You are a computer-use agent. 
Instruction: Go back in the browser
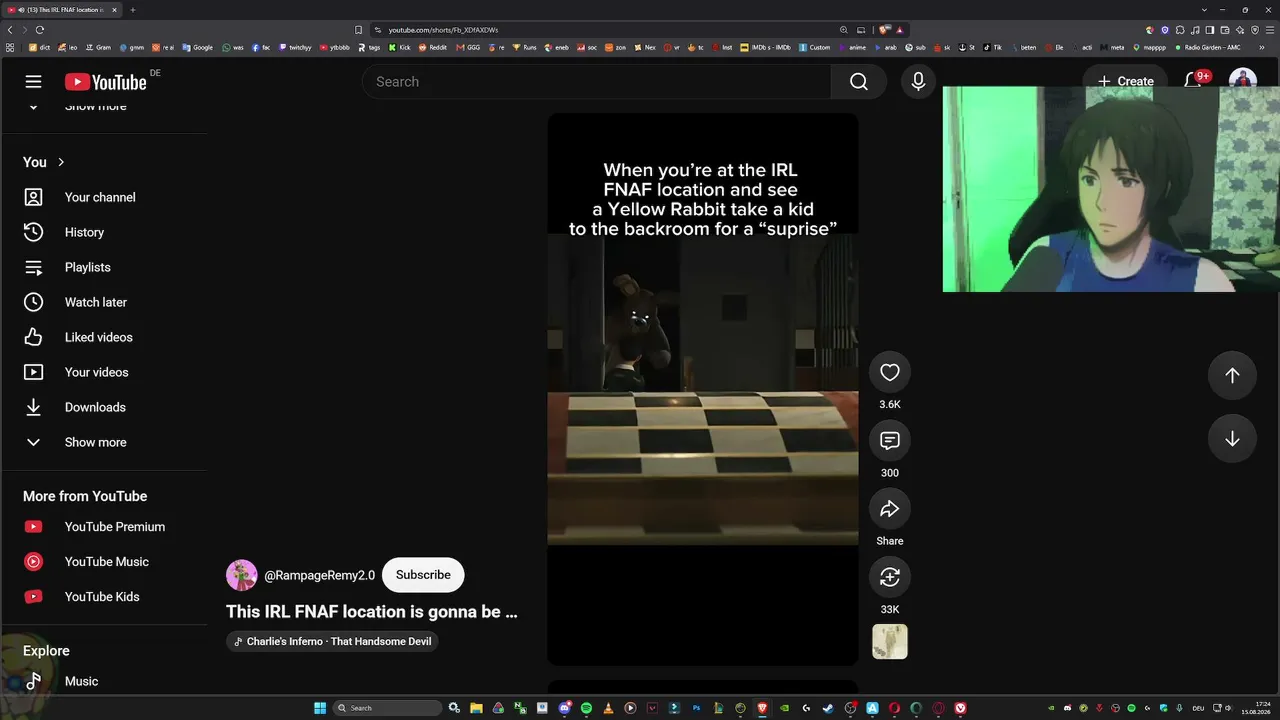[x=10, y=30]
